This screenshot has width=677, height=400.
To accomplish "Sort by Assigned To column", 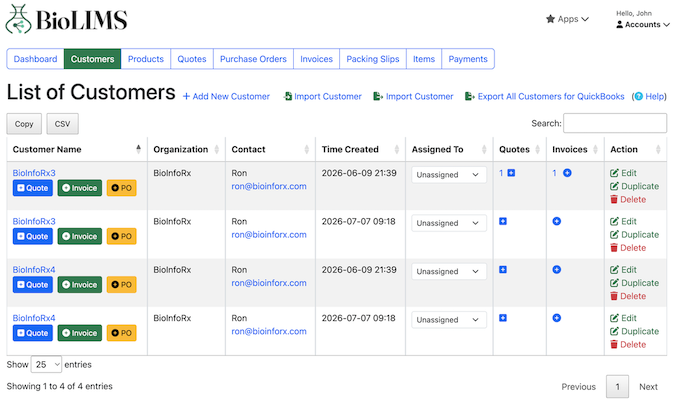I will 449,149.
